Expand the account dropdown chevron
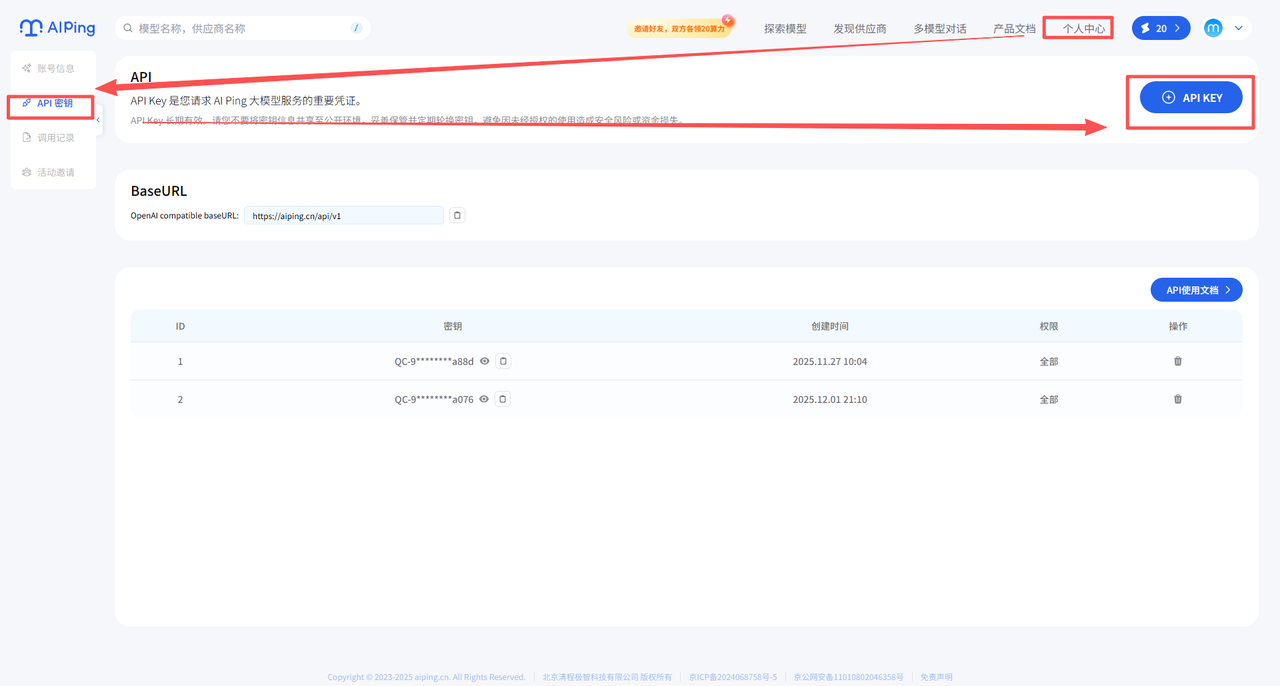The image size is (1280, 686). point(1239,28)
